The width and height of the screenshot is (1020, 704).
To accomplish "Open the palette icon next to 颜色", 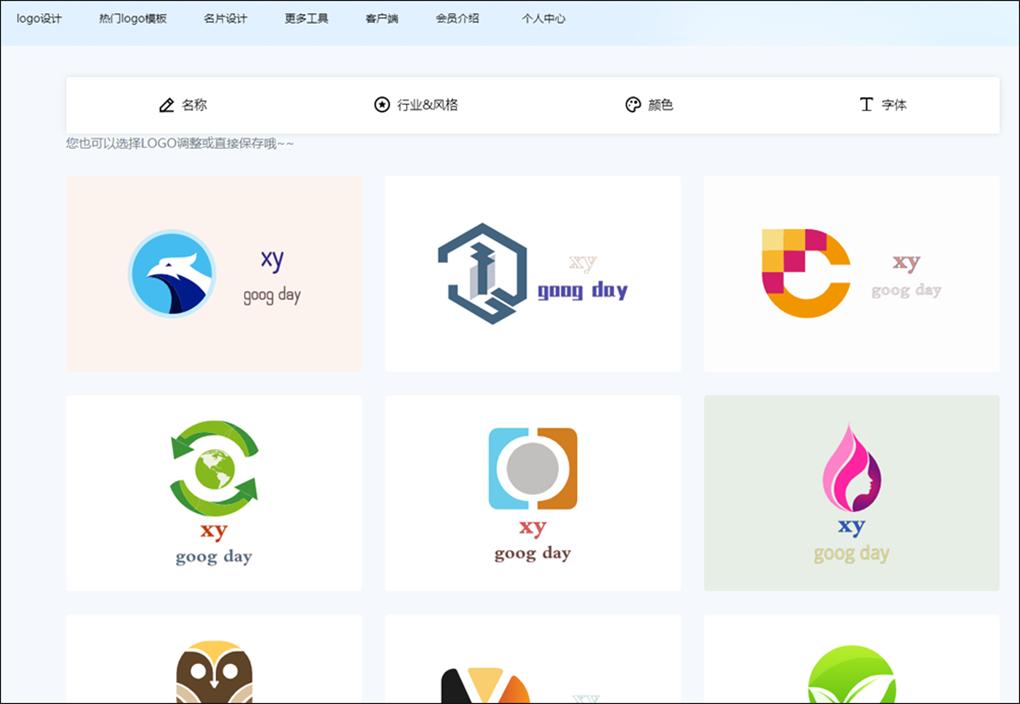I will (632, 103).
